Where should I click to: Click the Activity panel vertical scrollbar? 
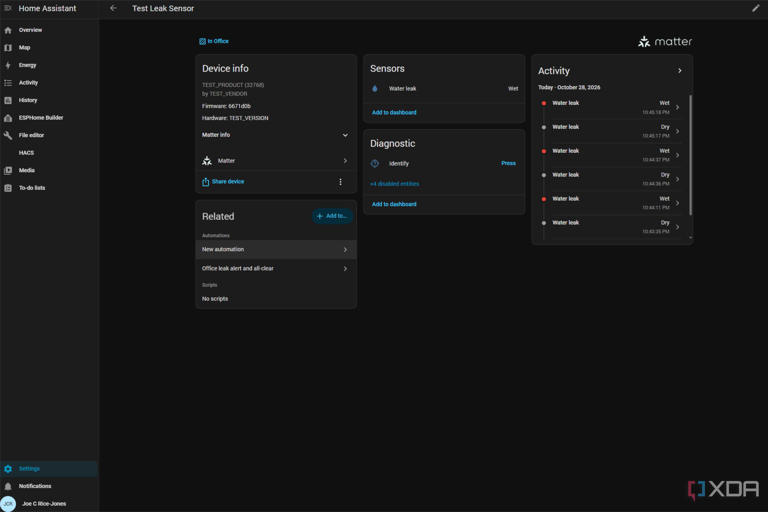[x=691, y=155]
